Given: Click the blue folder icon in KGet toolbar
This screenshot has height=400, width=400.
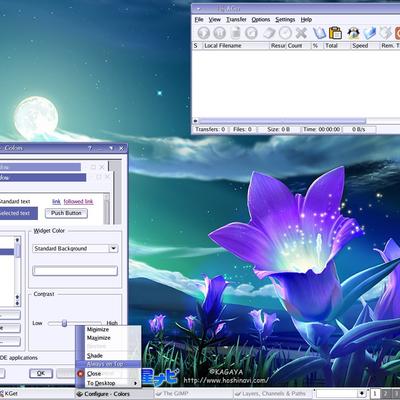Looking at the screenshot, I should 369,33.
